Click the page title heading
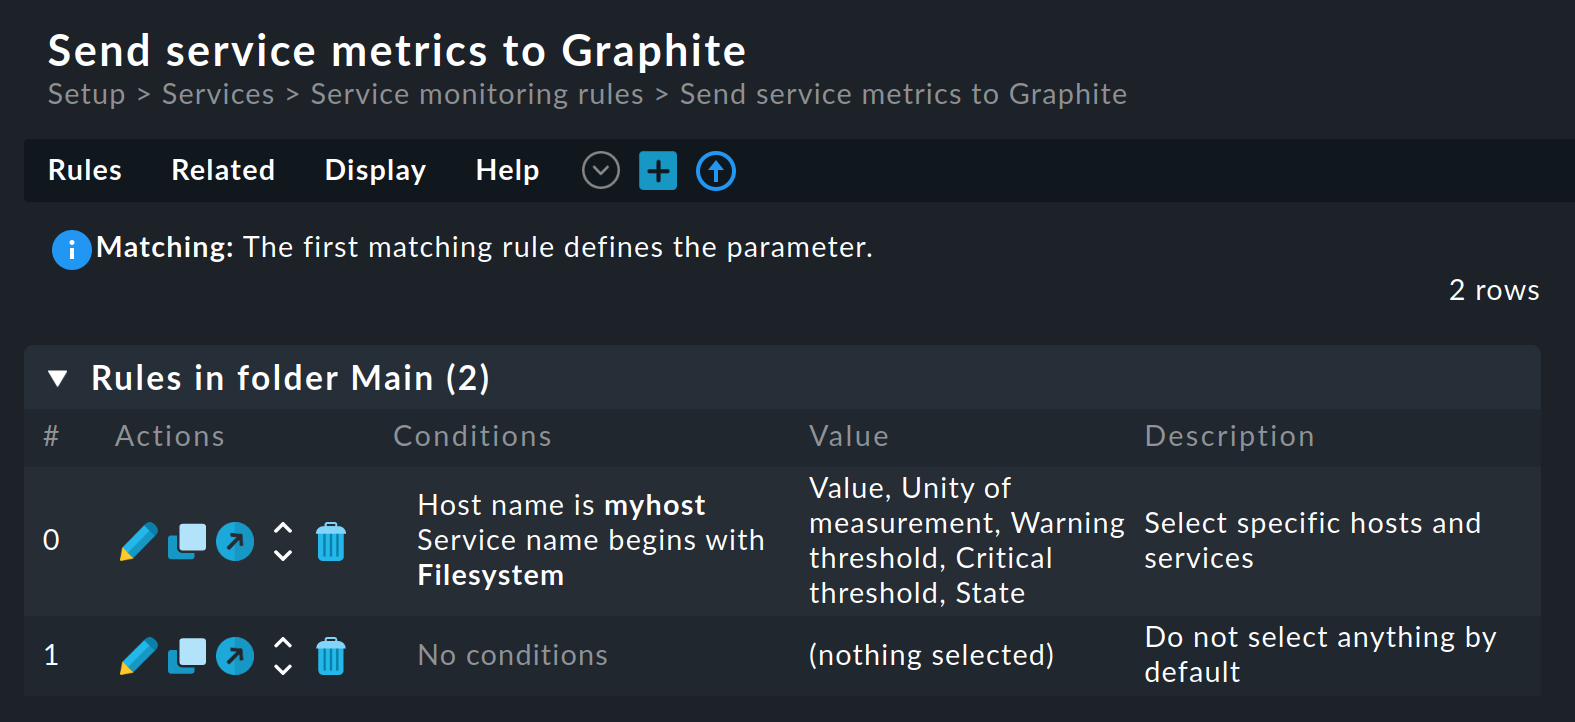1575x722 pixels. [x=397, y=50]
